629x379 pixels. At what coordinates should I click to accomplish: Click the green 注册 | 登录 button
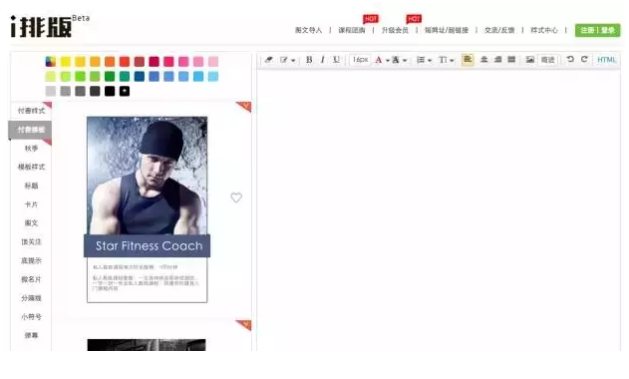pyautogui.click(x=597, y=30)
